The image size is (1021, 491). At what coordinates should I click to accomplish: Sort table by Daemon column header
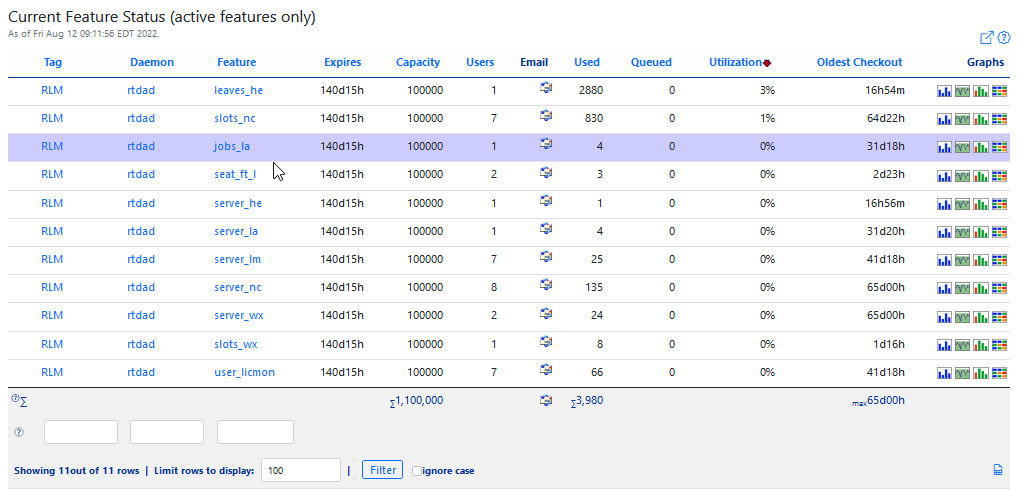point(152,63)
